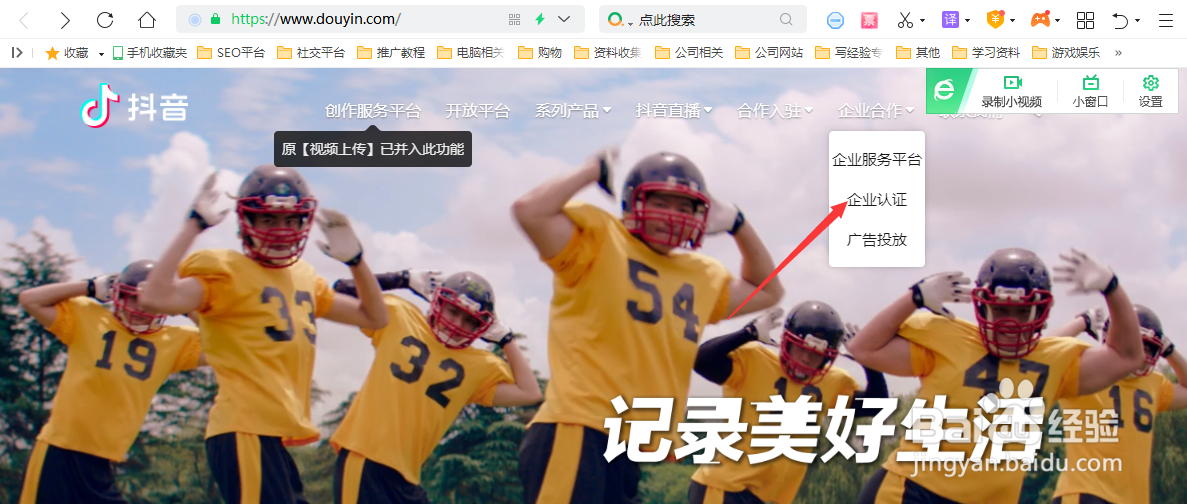Click the search box labeled 点此搜索
Screen dimensions: 1187x504
[704, 20]
